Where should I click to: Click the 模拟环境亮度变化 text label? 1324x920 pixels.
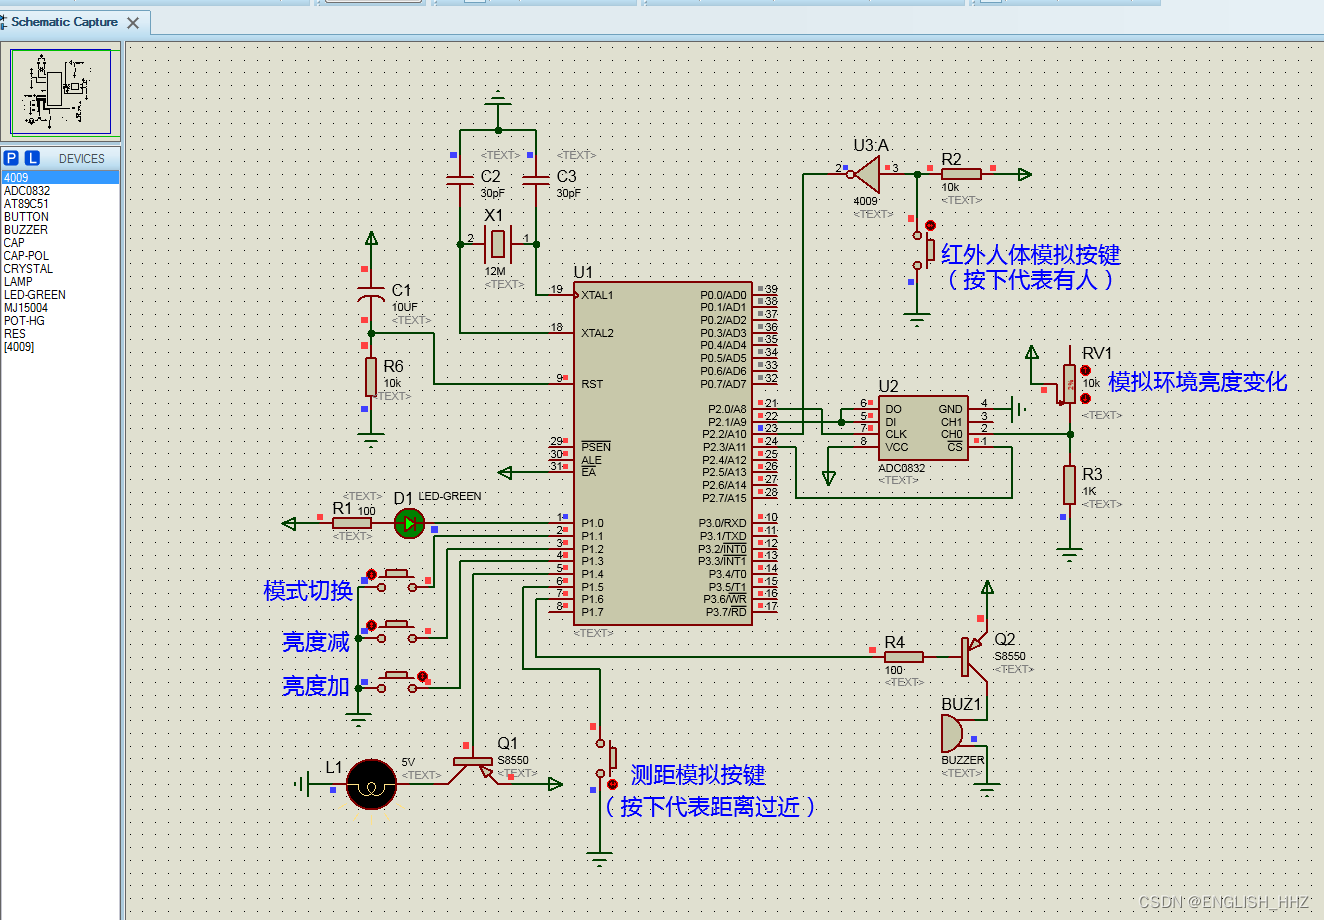point(1197,382)
